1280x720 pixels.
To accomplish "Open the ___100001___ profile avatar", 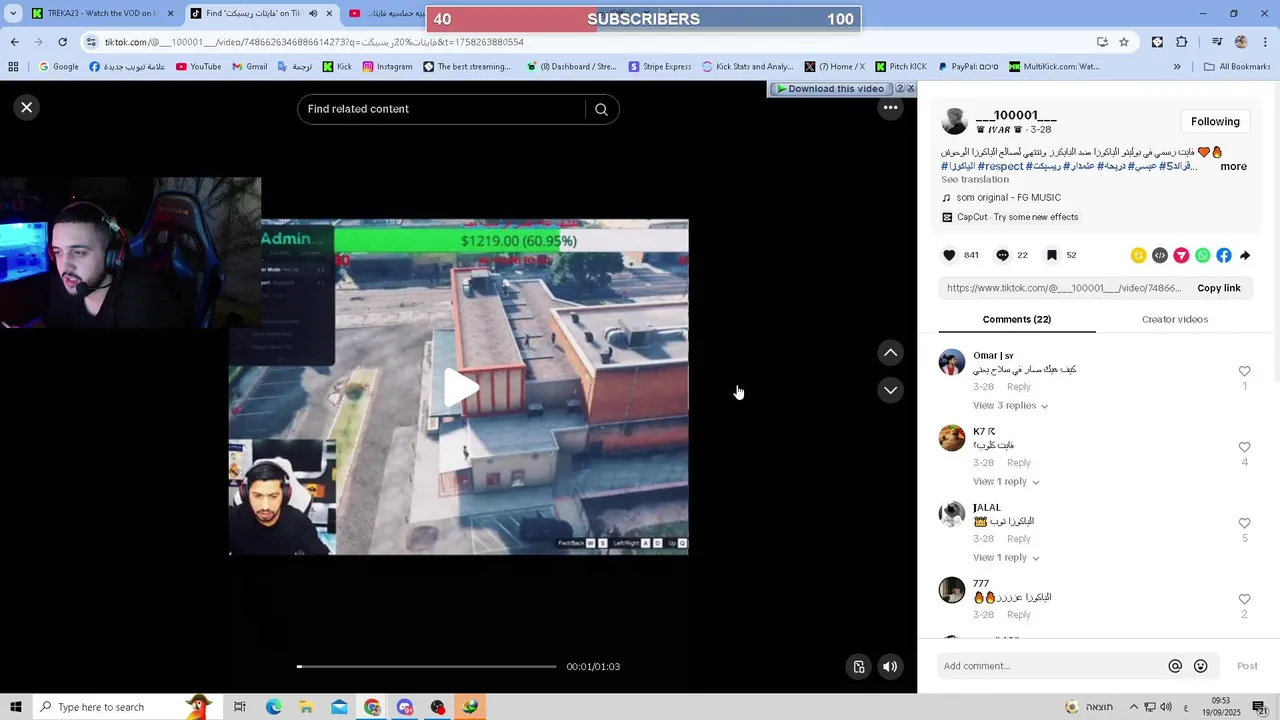I will tap(954, 121).
